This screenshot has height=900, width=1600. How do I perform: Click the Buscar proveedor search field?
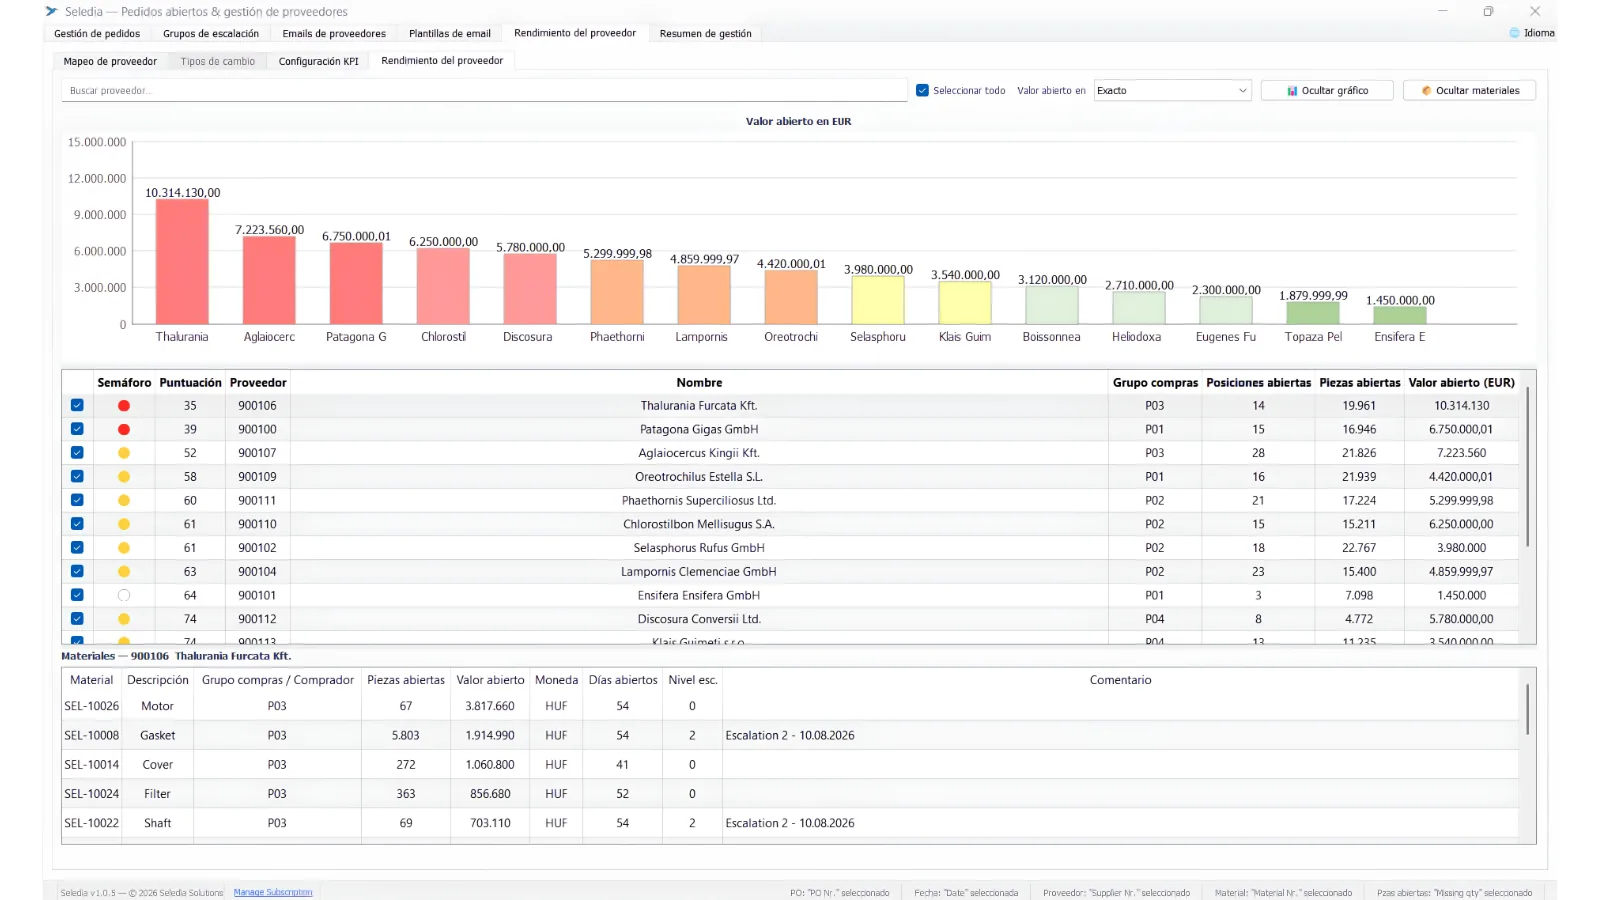(484, 90)
